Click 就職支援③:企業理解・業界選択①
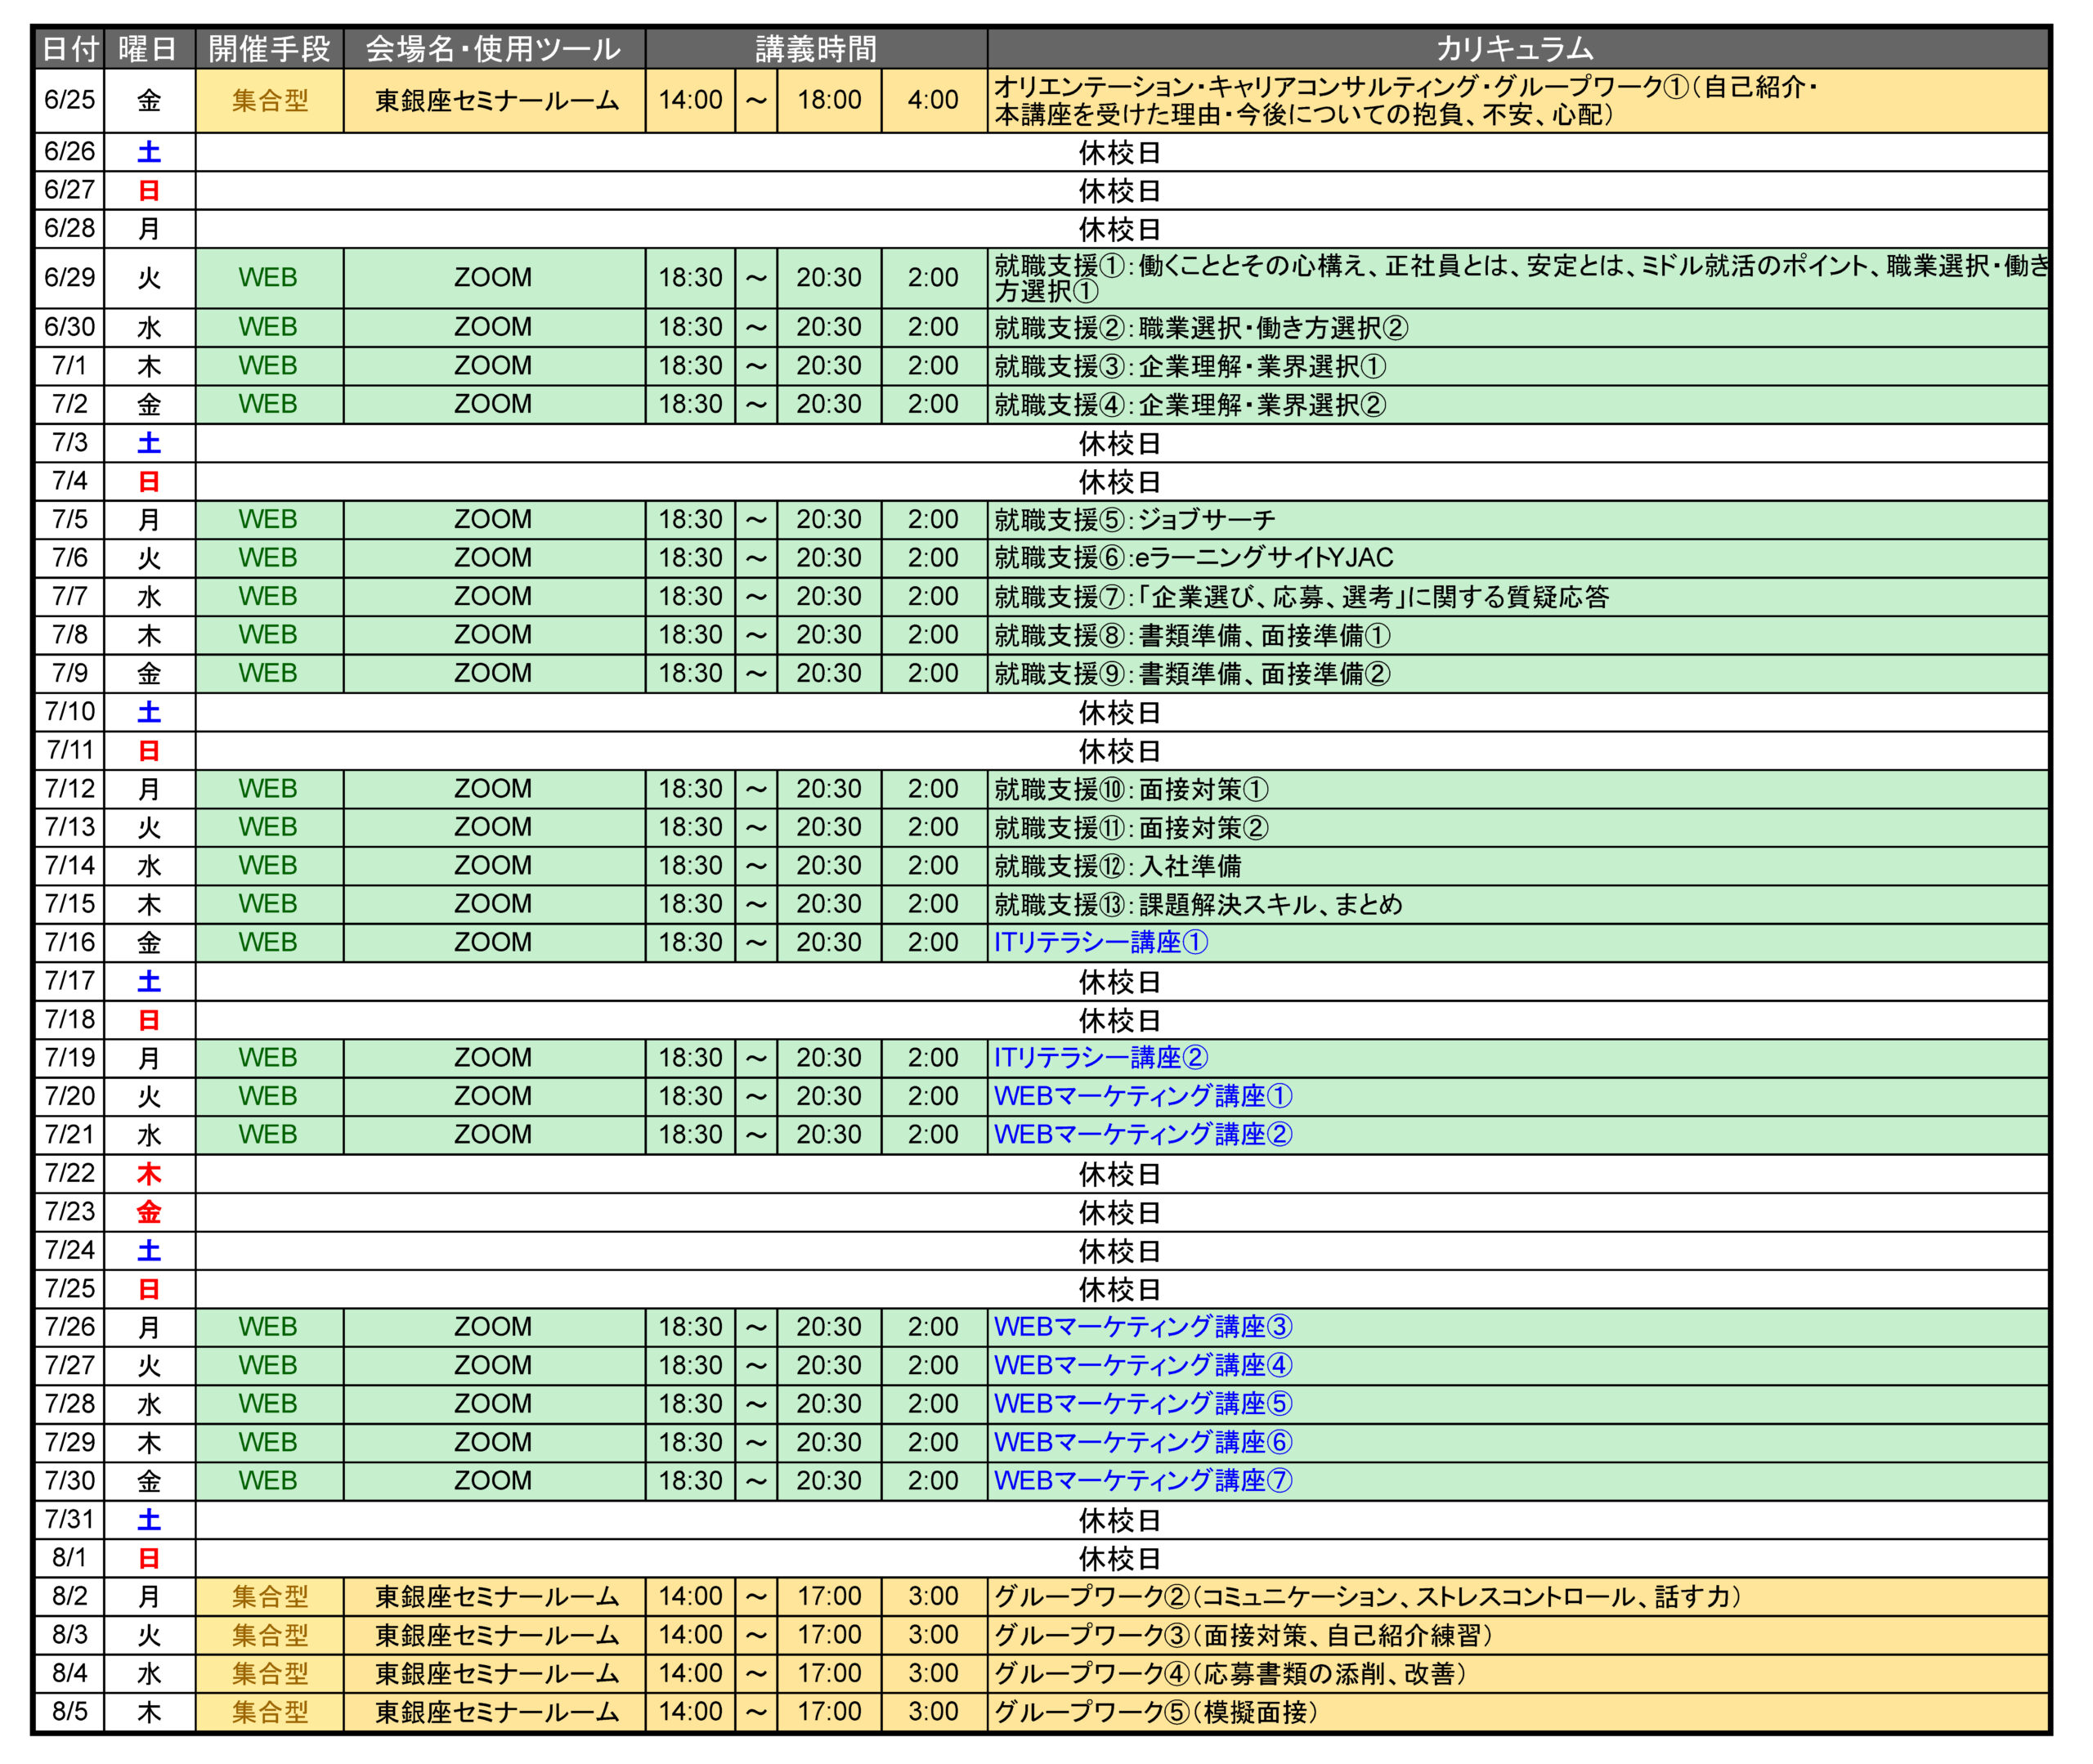 tap(1190, 366)
